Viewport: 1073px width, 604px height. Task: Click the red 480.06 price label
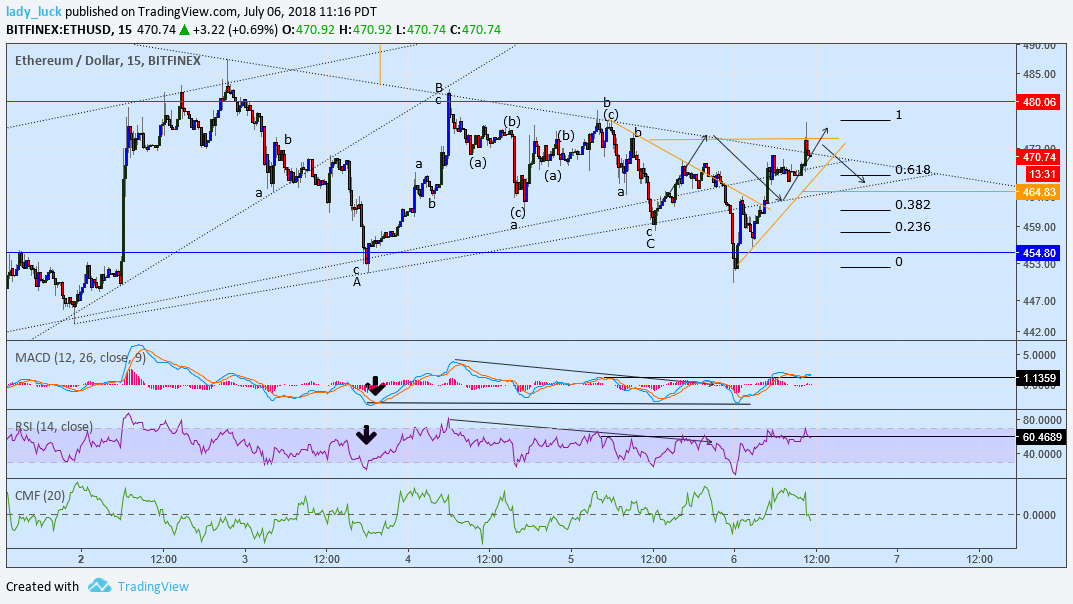[1039, 102]
